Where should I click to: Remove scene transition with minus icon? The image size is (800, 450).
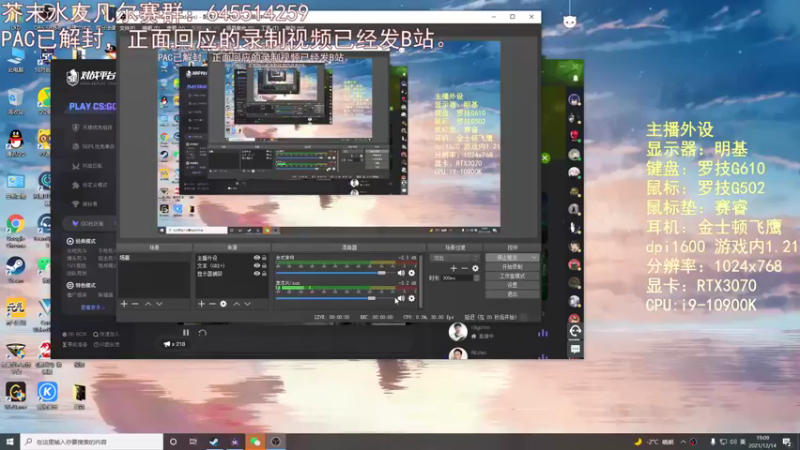[464, 268]
